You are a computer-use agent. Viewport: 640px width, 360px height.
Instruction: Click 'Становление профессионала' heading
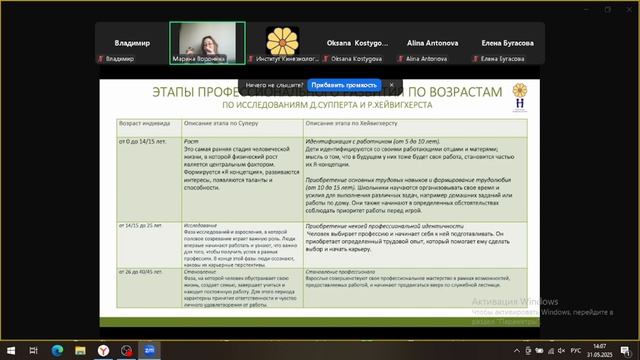[340, 271]
